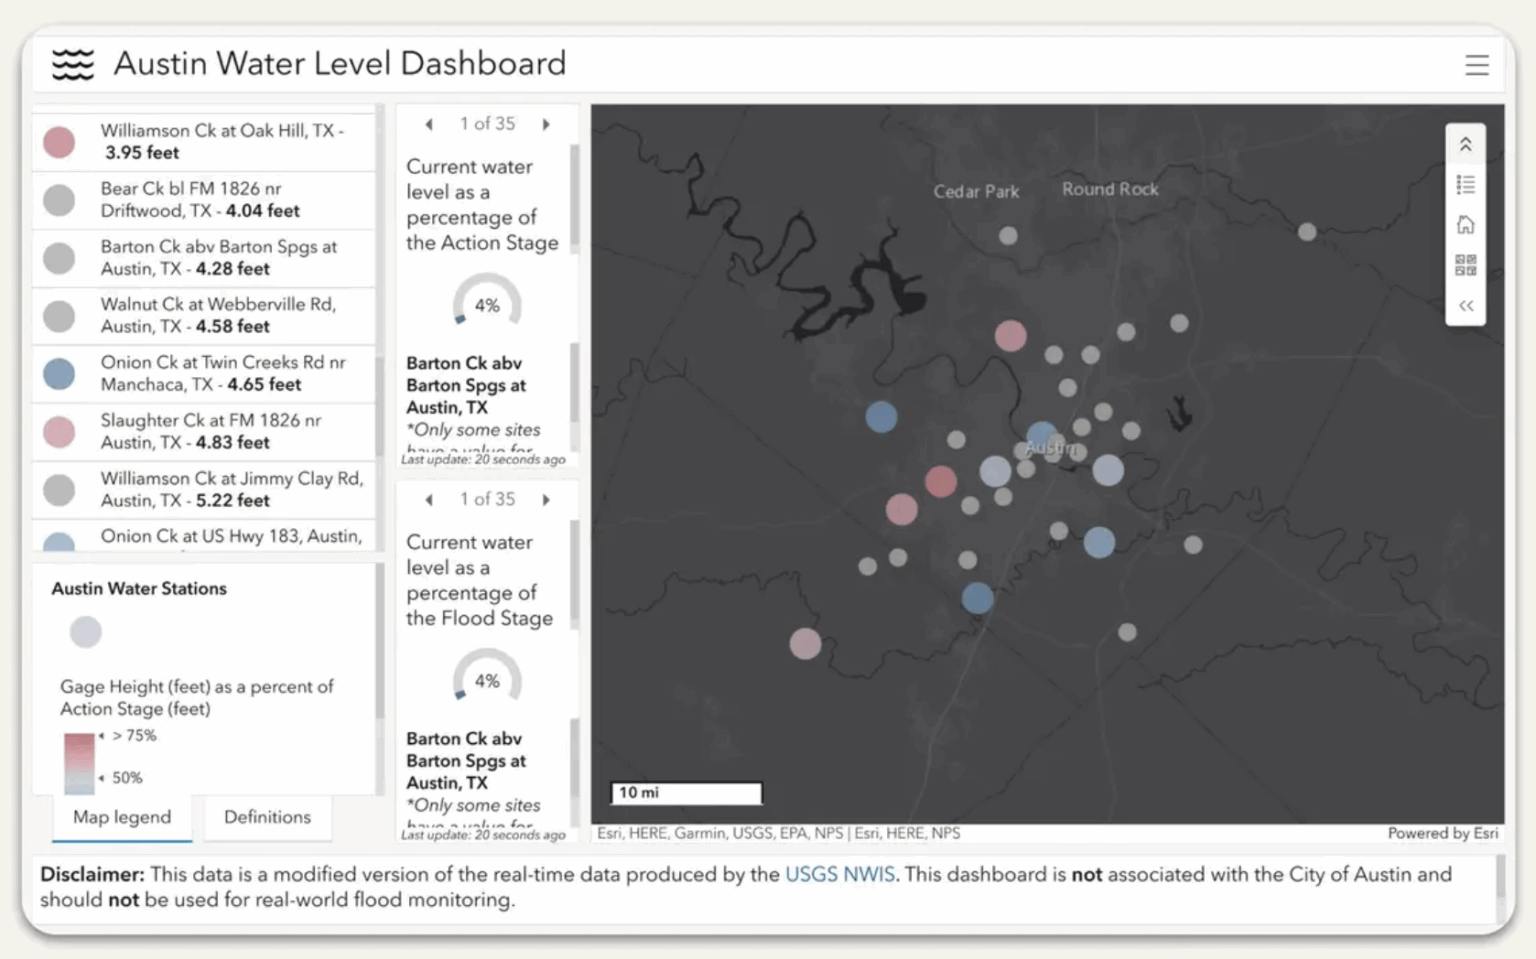Open the map legend list icon
The width and height of the screenshot is (1536, 959).
click(1465, 184)
